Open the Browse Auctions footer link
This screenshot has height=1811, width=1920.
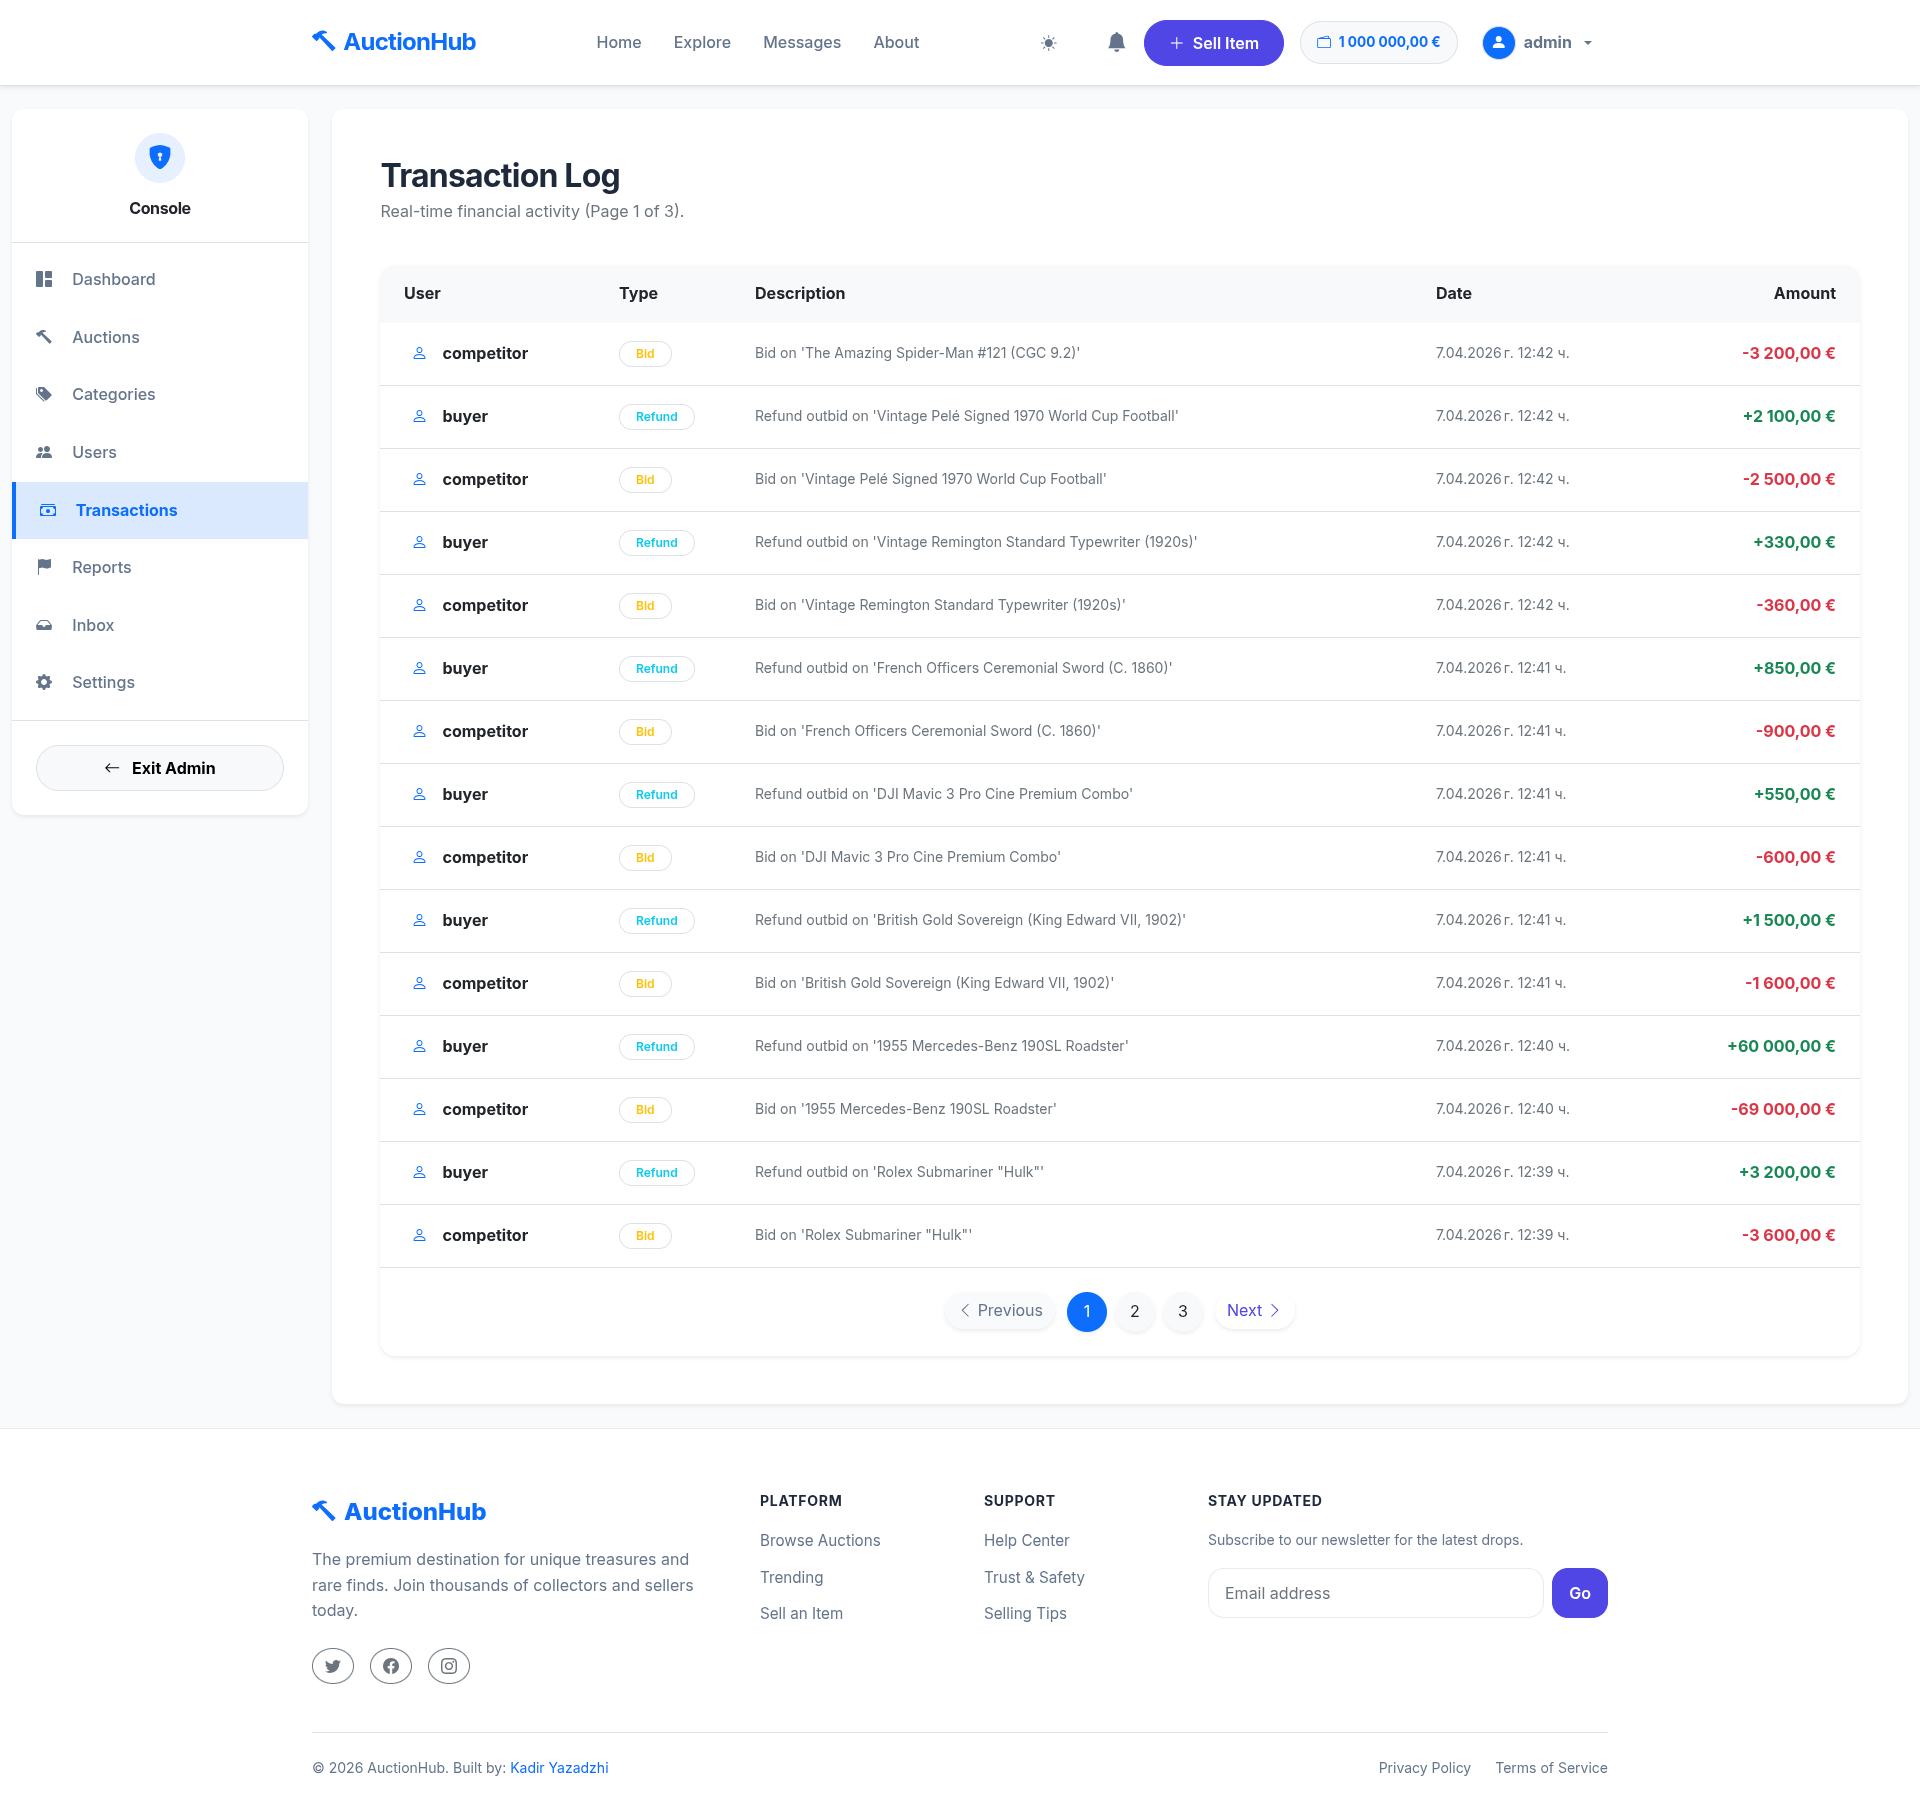point(820,1540)
